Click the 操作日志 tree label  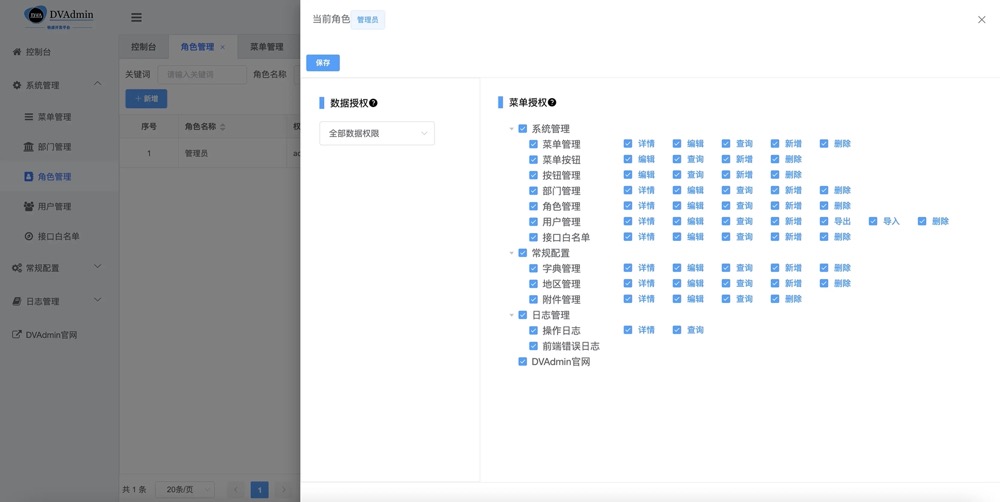click(561, 330)
